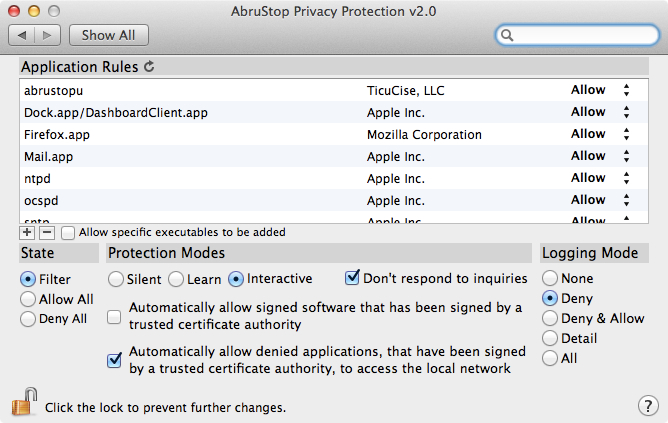Refresh the Application Rules list
Image resolution: width=668 pixels, height=423 pixels.
click(x=149, y=66)
